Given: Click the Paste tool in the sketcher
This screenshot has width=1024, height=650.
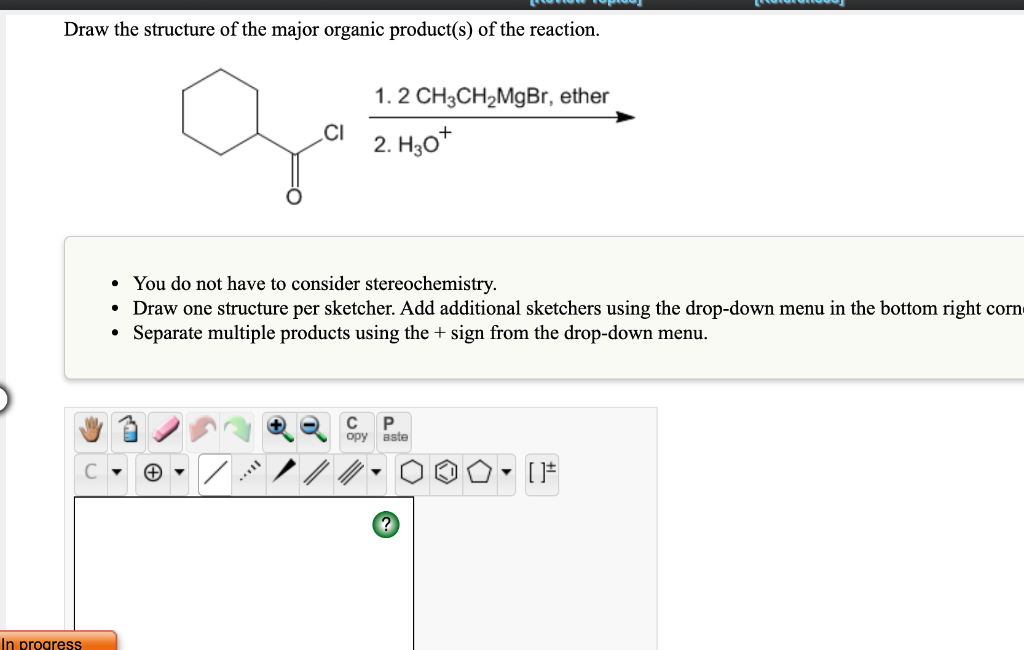Looking at the screenshot, I should coord(390,431).
